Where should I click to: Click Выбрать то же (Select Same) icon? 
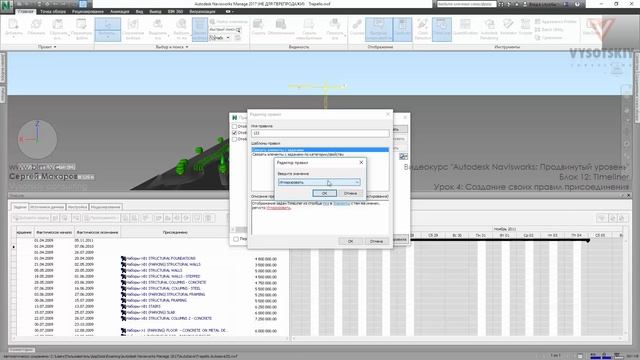tap(182, 29)
